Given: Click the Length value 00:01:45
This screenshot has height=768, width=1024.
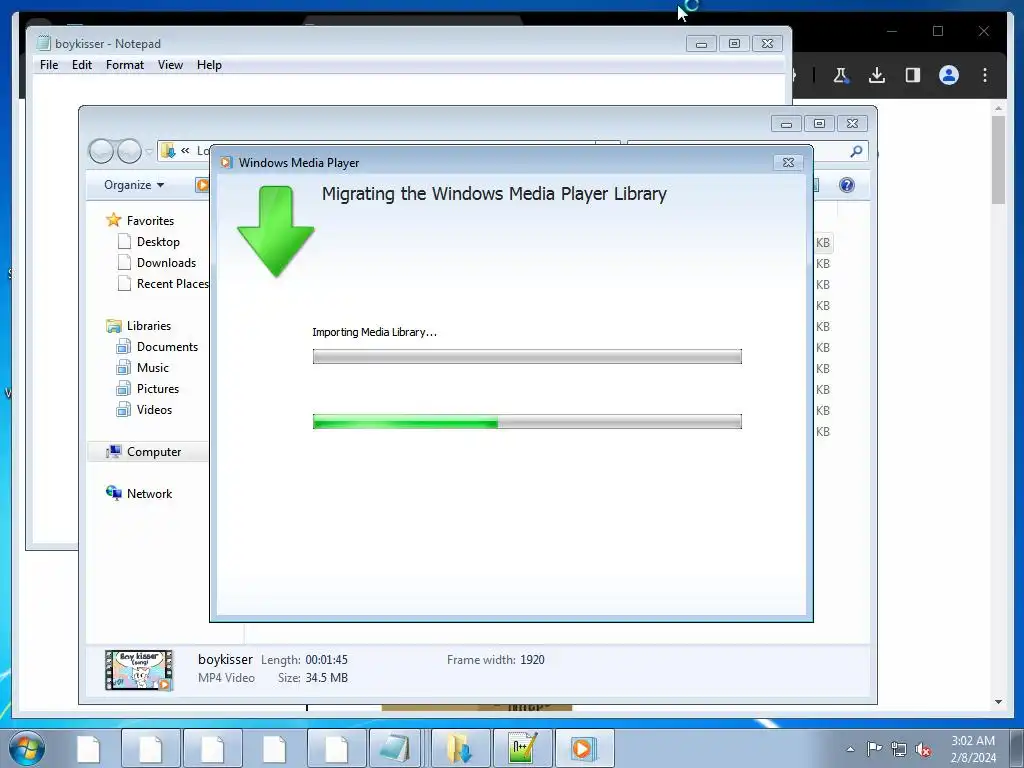Looking at the screenshot, I should (327, 660).
